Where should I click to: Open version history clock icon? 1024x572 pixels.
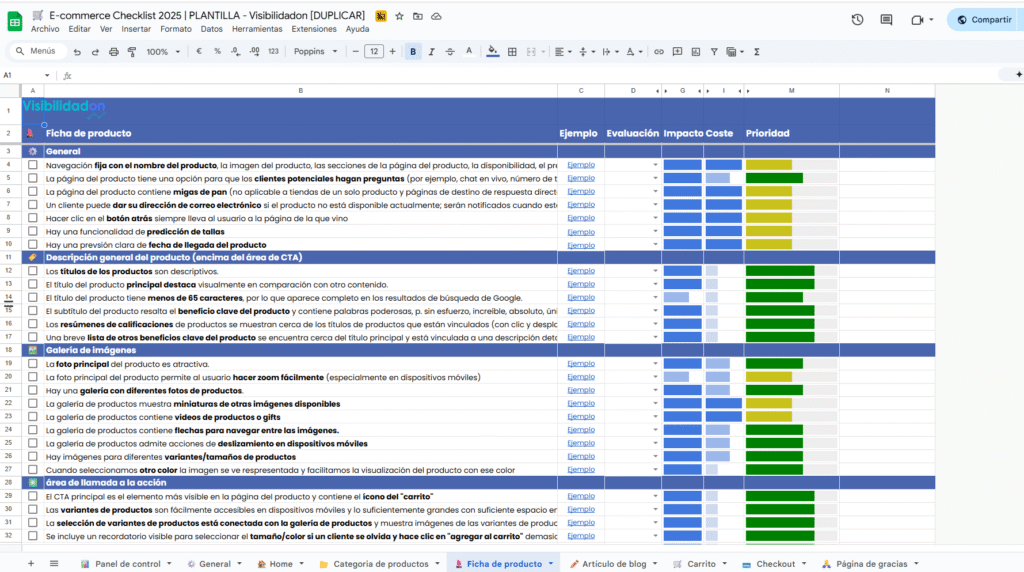(x=857, y=19)
